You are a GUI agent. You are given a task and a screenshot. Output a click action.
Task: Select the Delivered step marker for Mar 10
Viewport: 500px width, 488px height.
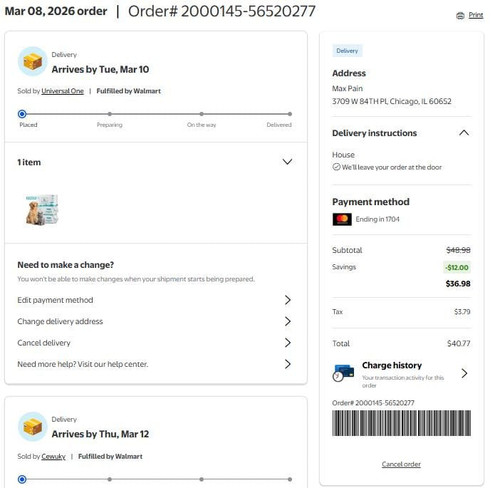[x=290, y=114]
